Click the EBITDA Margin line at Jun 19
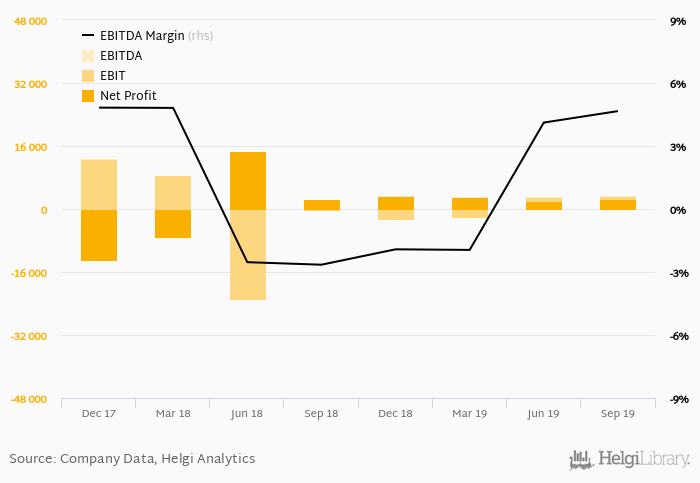This screenshot has height=483, width=700. (x=543, y=123)
